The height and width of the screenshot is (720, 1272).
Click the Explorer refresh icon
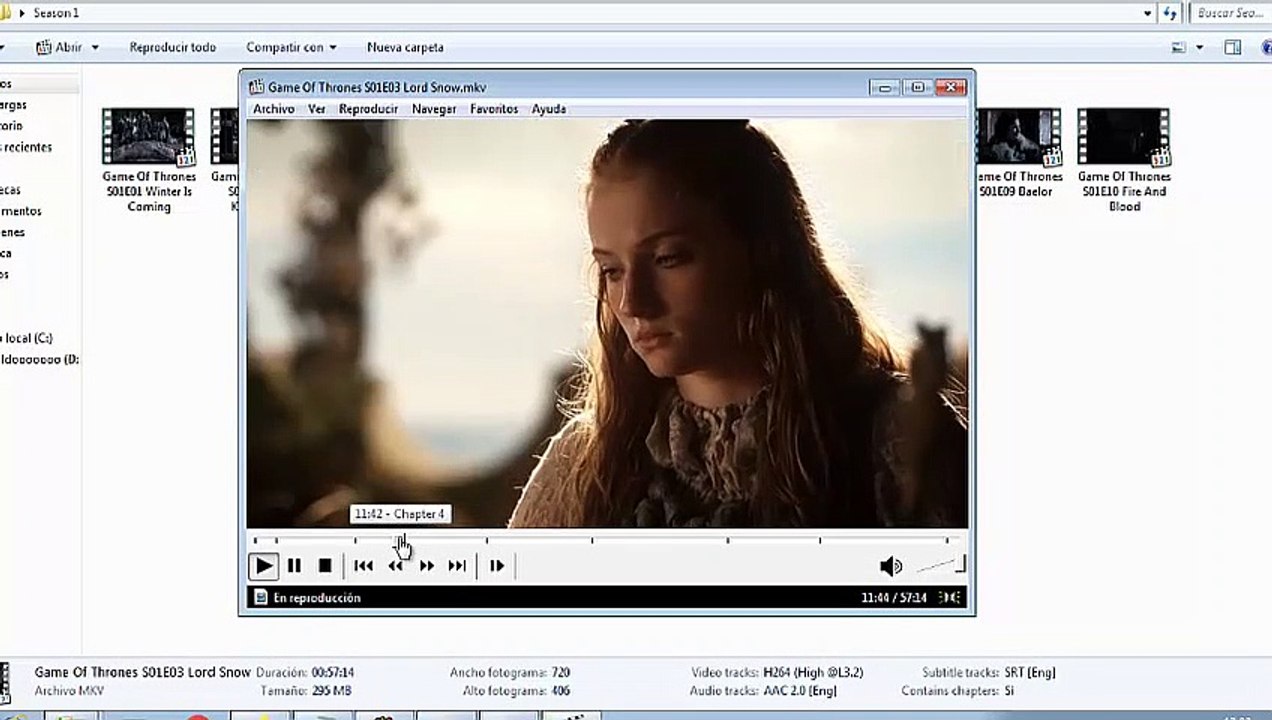(x=1171, y=13)
